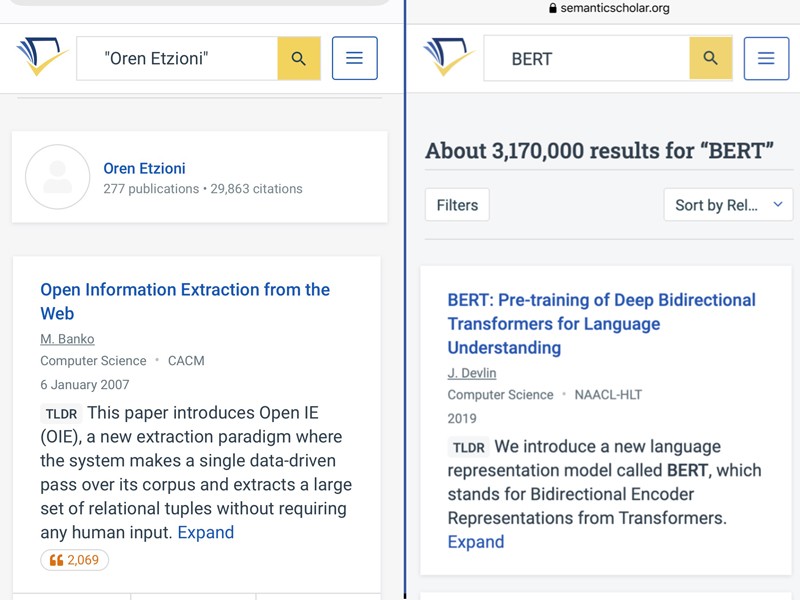Click the Semantic Scholar logo in left pane
800x600 pixels.
[42, 58]
